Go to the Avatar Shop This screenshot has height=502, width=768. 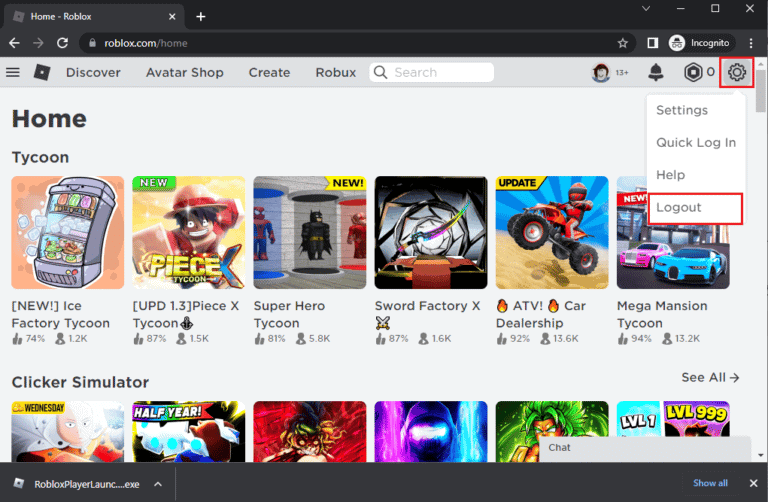[x=184, y=72]
